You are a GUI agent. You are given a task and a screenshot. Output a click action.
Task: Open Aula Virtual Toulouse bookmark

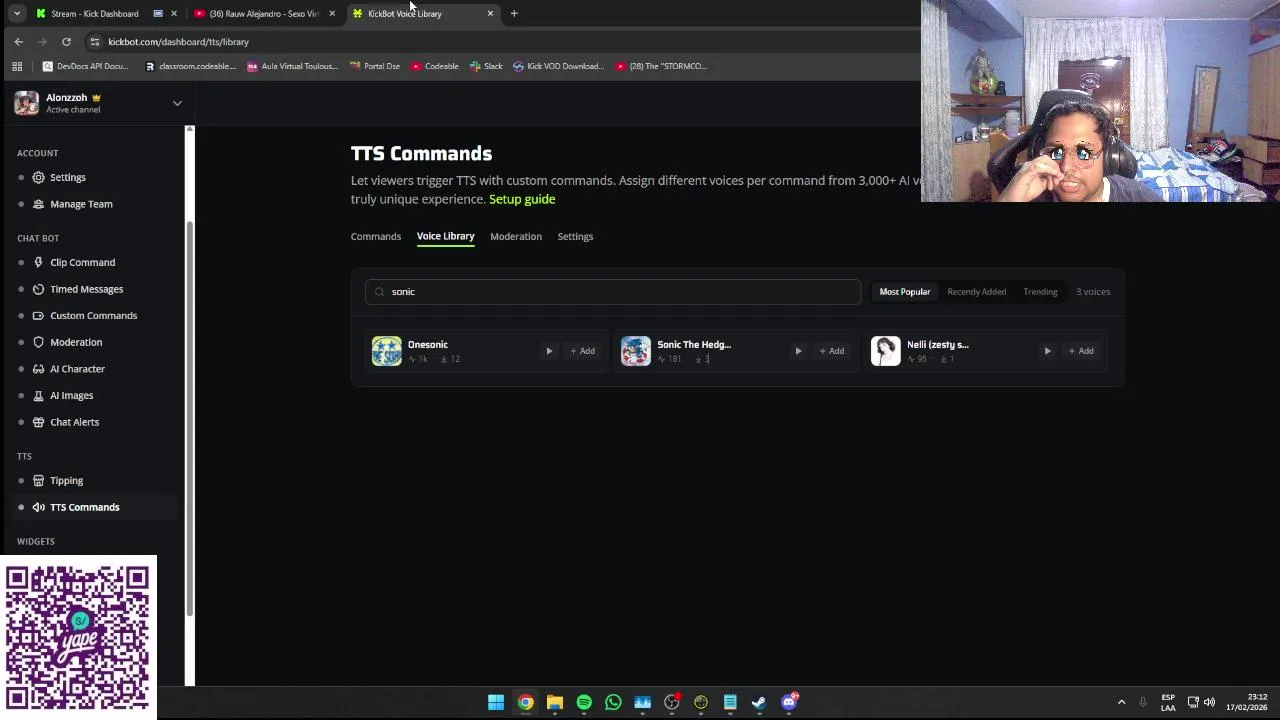pyautogui.click(x=292, y=67)
